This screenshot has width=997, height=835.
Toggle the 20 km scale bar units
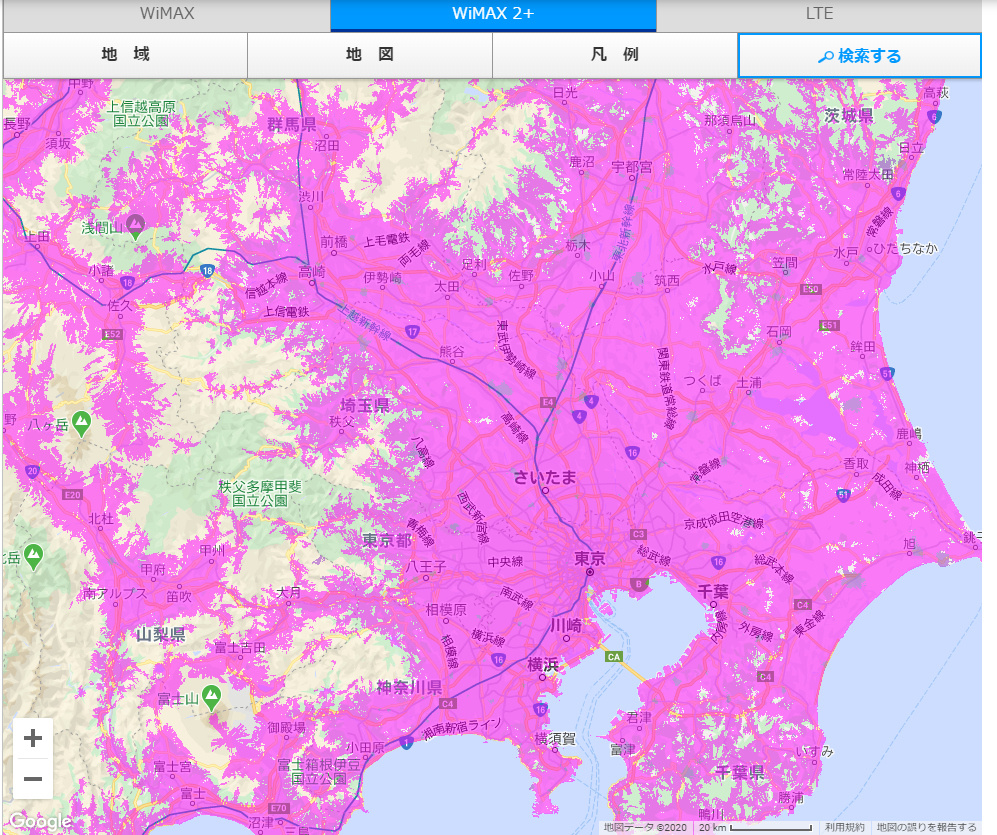click(x=755, y=827)
